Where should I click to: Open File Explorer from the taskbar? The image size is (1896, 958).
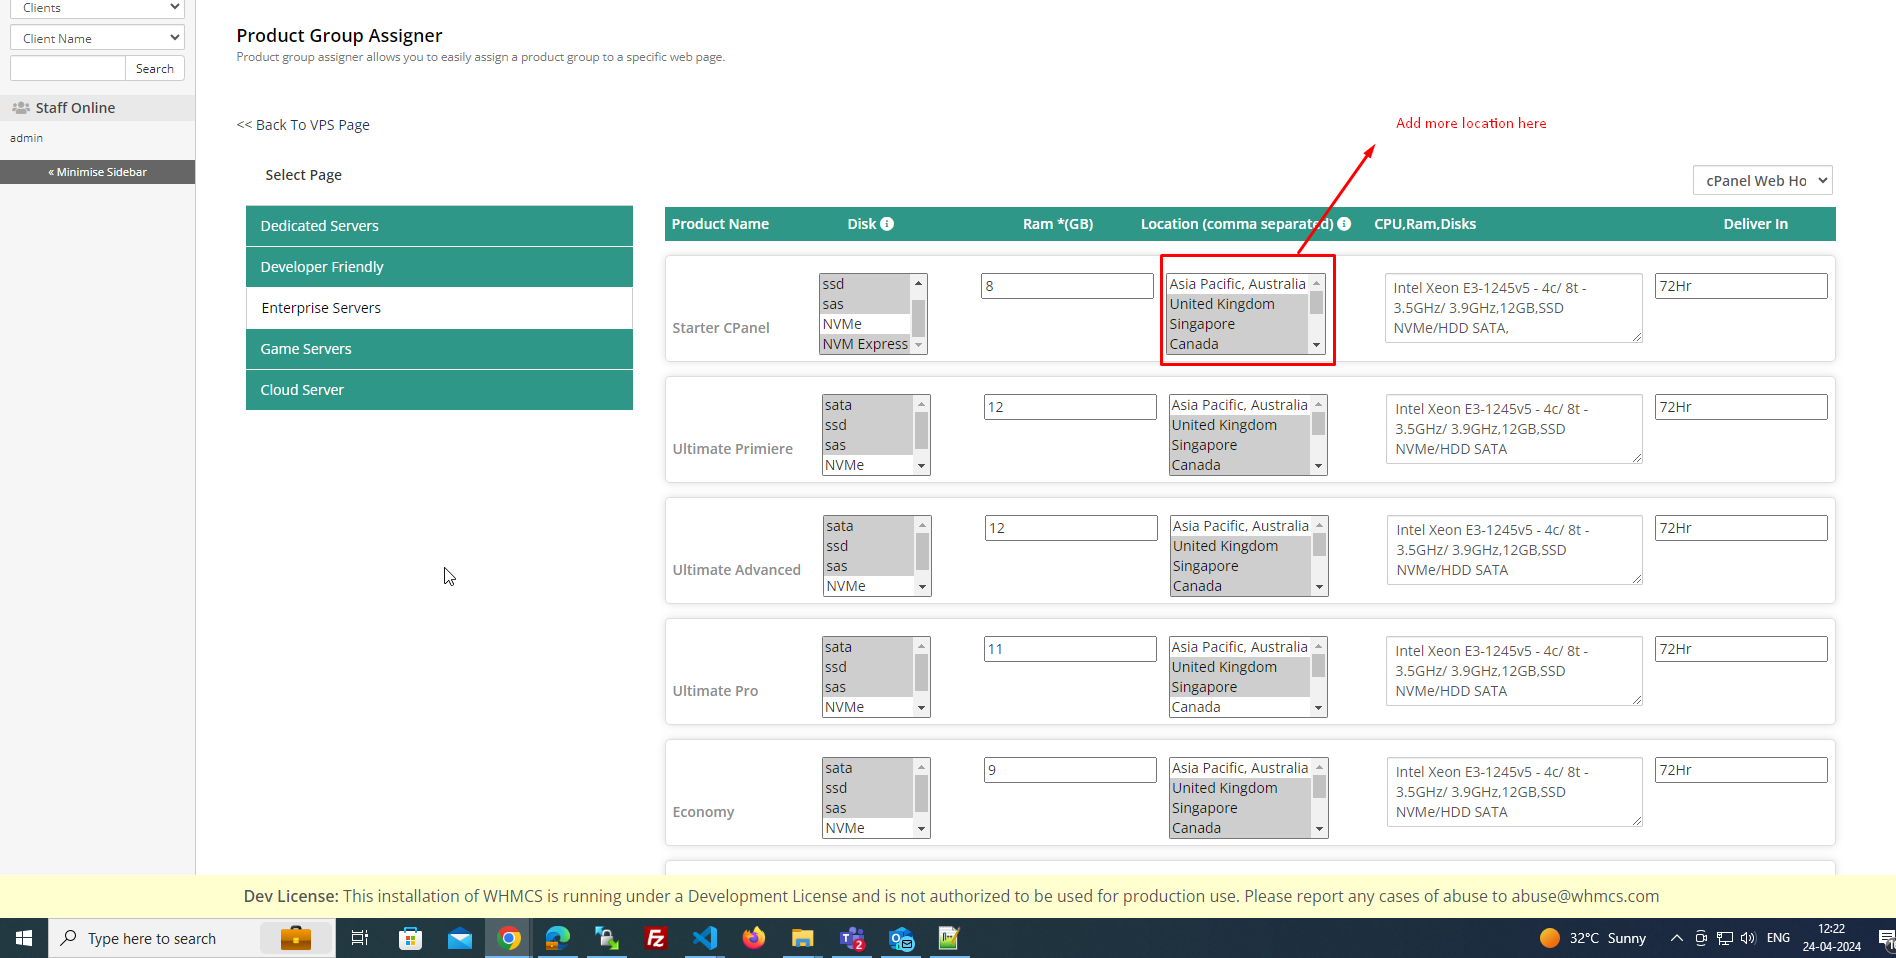tap(803, 938)
